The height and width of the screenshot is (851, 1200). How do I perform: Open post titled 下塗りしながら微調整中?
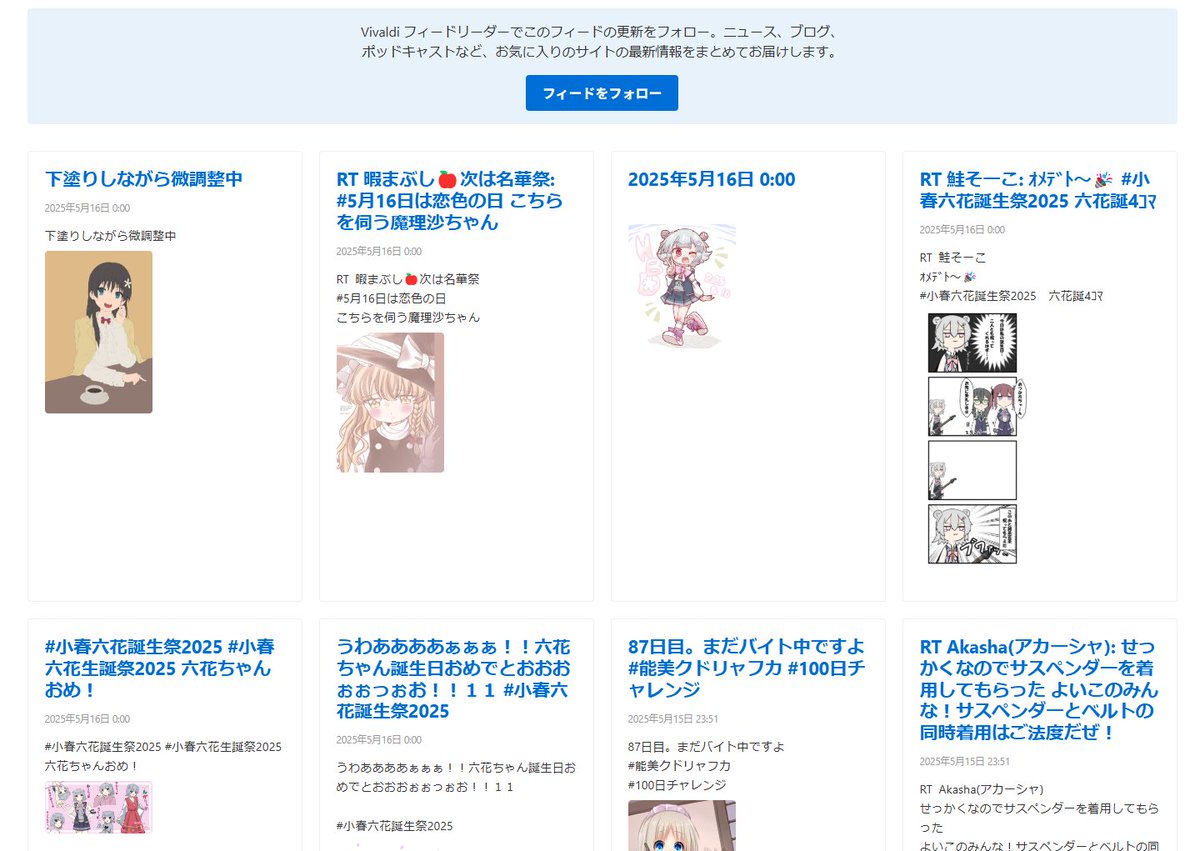tap(144, 179)
